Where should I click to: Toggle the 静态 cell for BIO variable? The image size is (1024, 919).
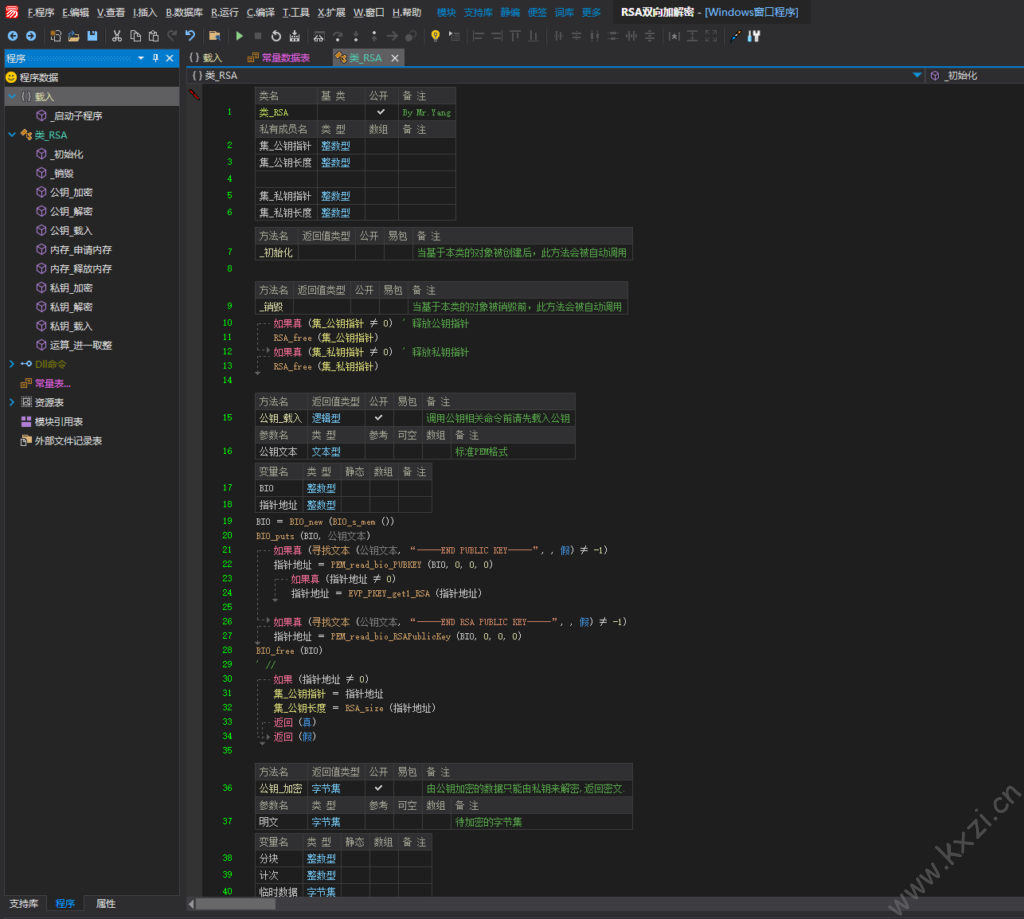pos(355,488)
